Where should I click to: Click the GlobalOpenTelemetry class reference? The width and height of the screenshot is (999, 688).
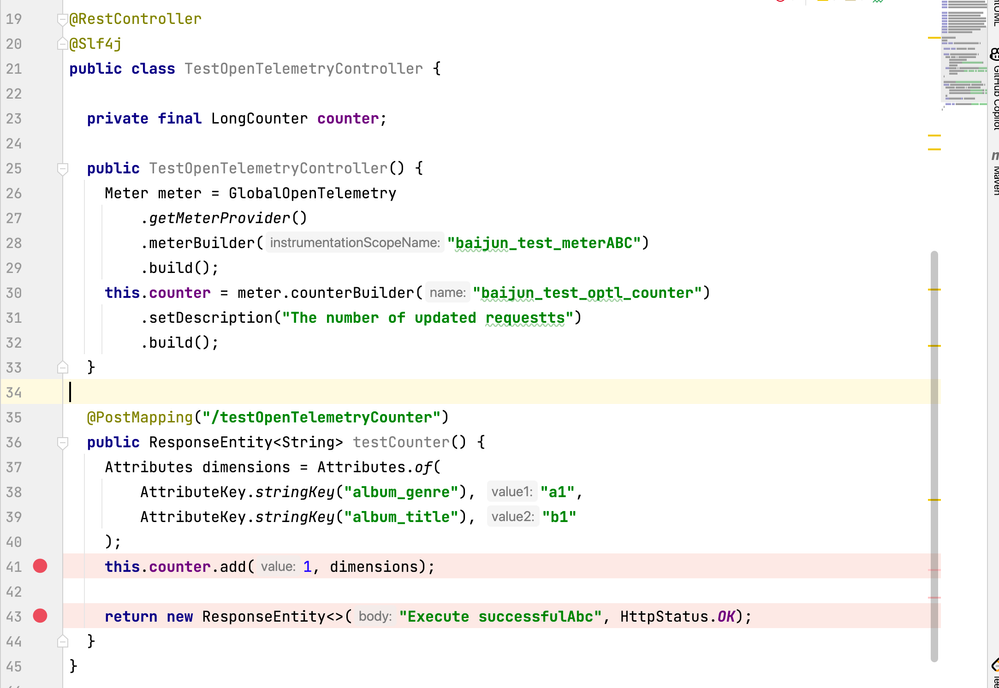click(313, 193)
